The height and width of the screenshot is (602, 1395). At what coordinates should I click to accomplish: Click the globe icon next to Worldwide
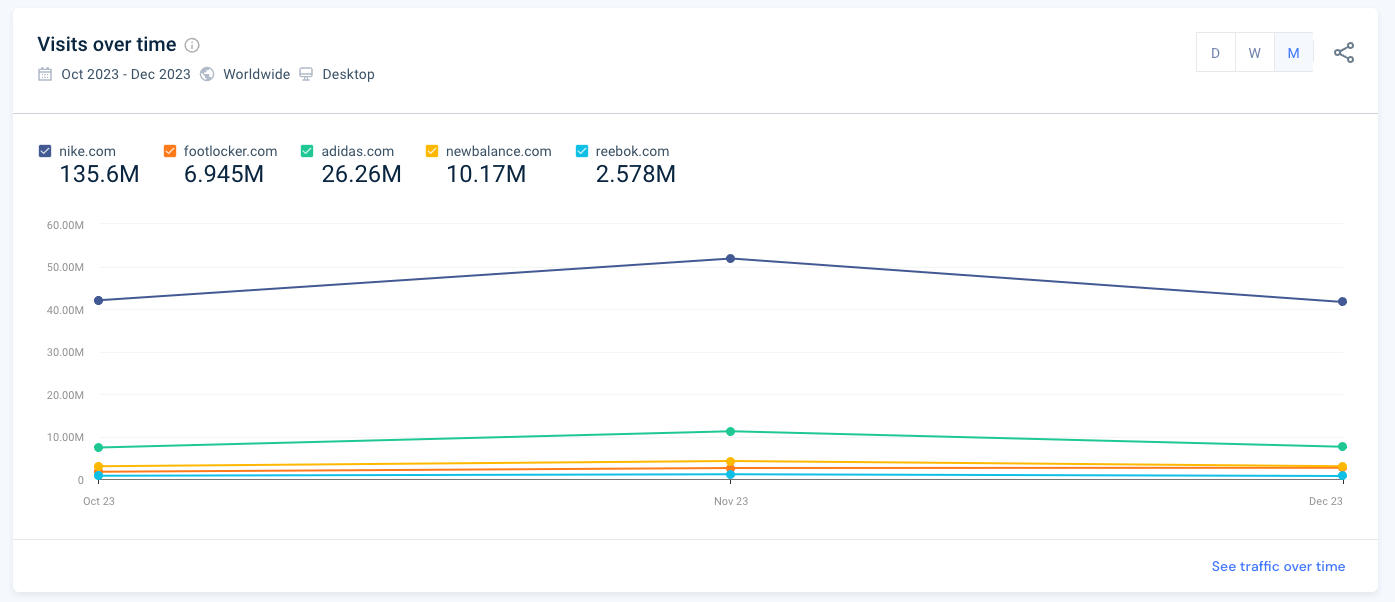[x=207, y=74]
